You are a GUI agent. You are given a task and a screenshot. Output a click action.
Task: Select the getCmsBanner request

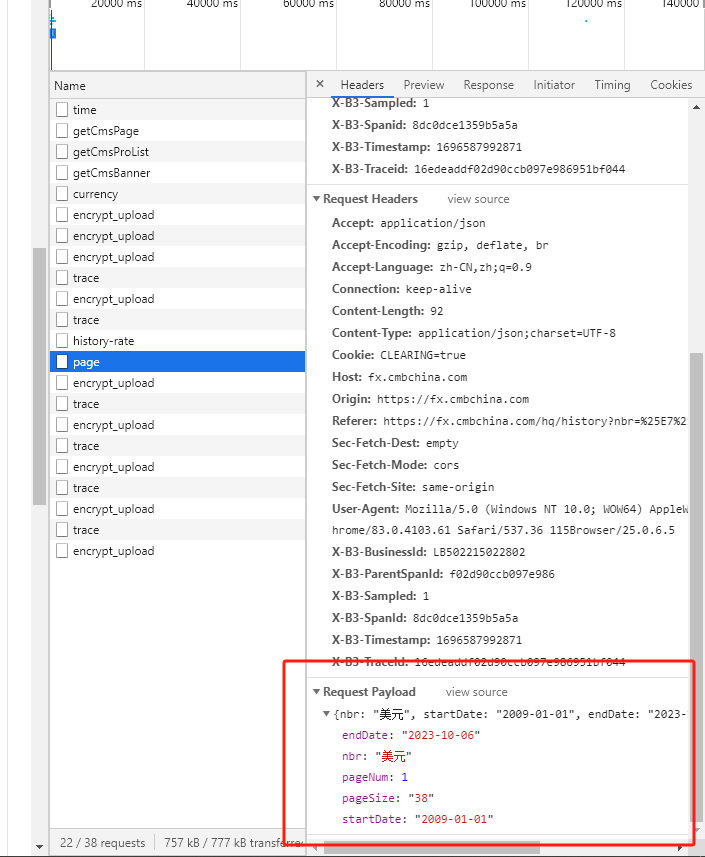click(178, 173)
